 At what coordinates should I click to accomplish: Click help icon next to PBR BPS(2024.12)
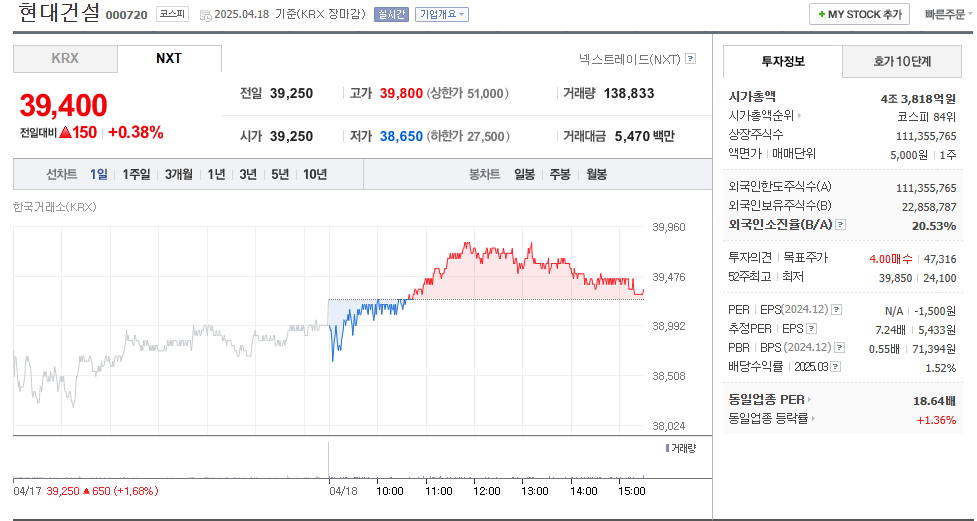[x=840, y=347]
